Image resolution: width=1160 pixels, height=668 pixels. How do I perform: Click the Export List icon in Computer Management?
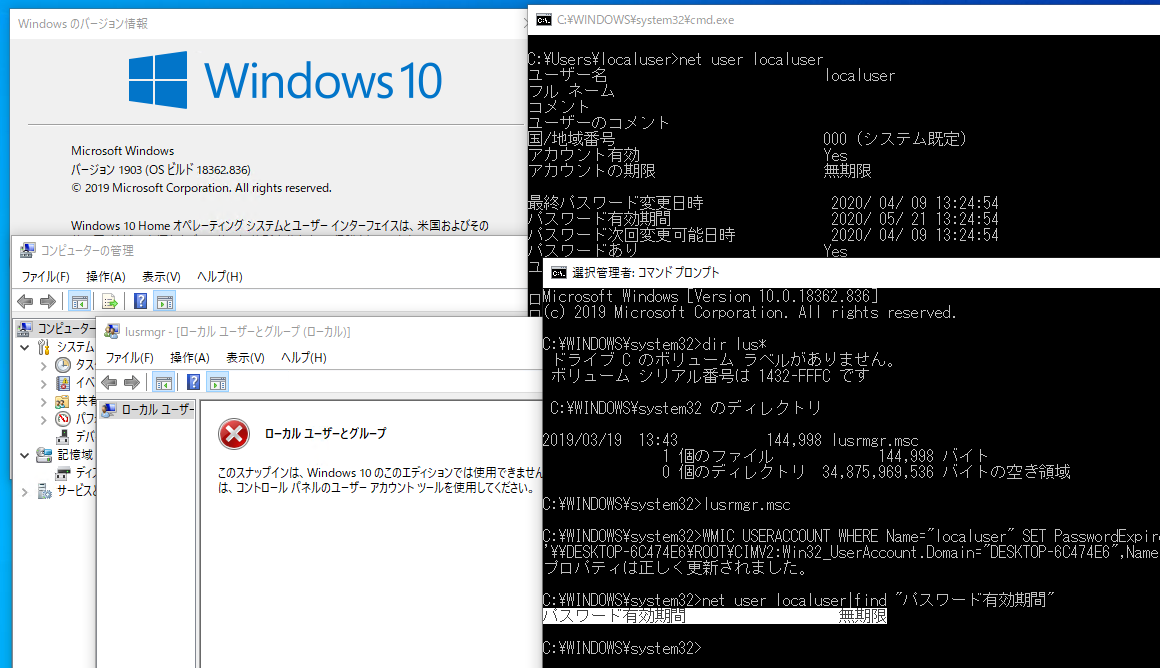[x=108, y=301]
